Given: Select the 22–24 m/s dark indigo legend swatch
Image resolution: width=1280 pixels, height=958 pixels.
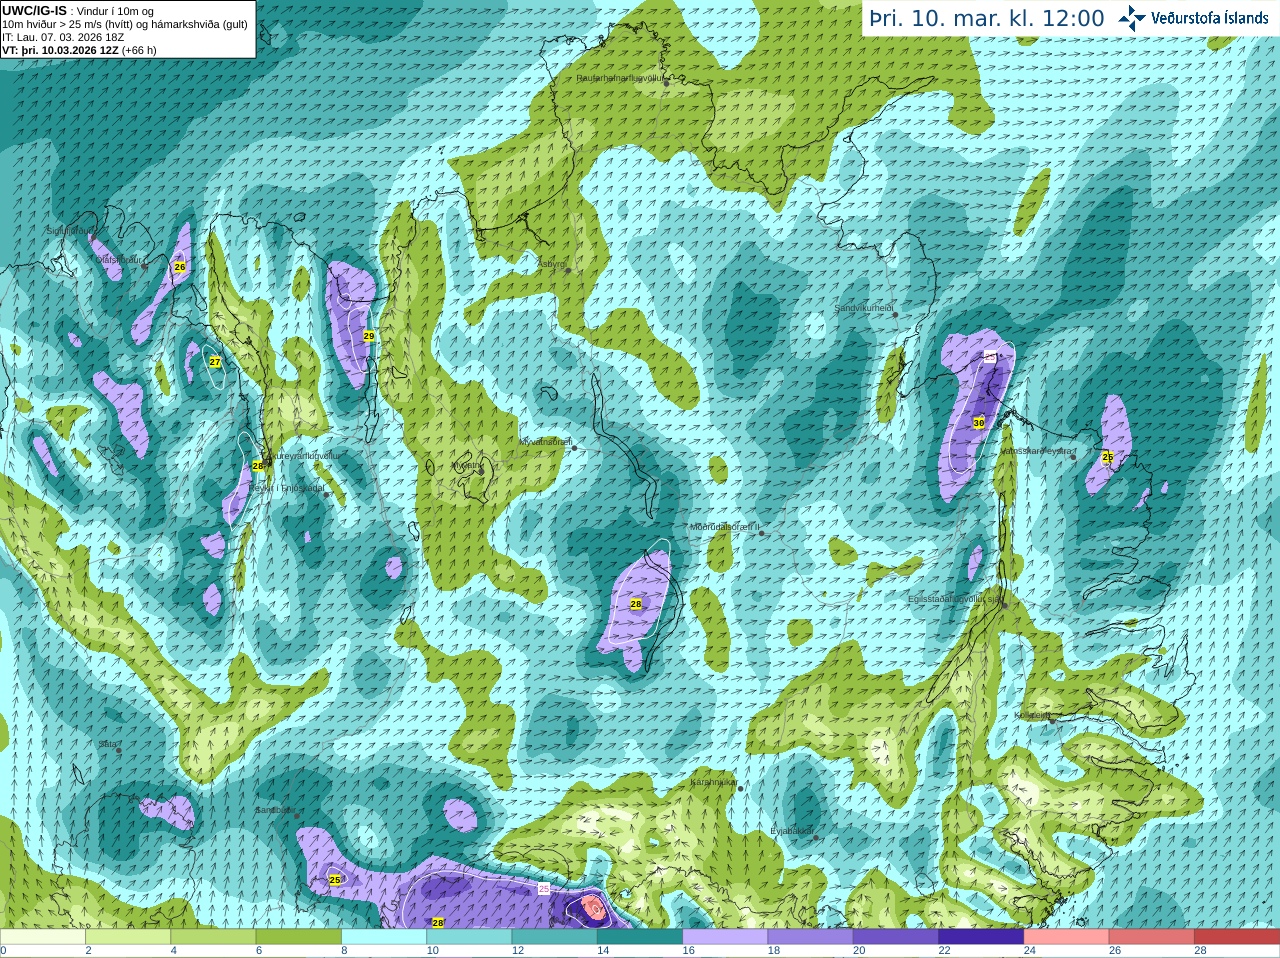Looking at the screenshot, I should click(981, 937).
